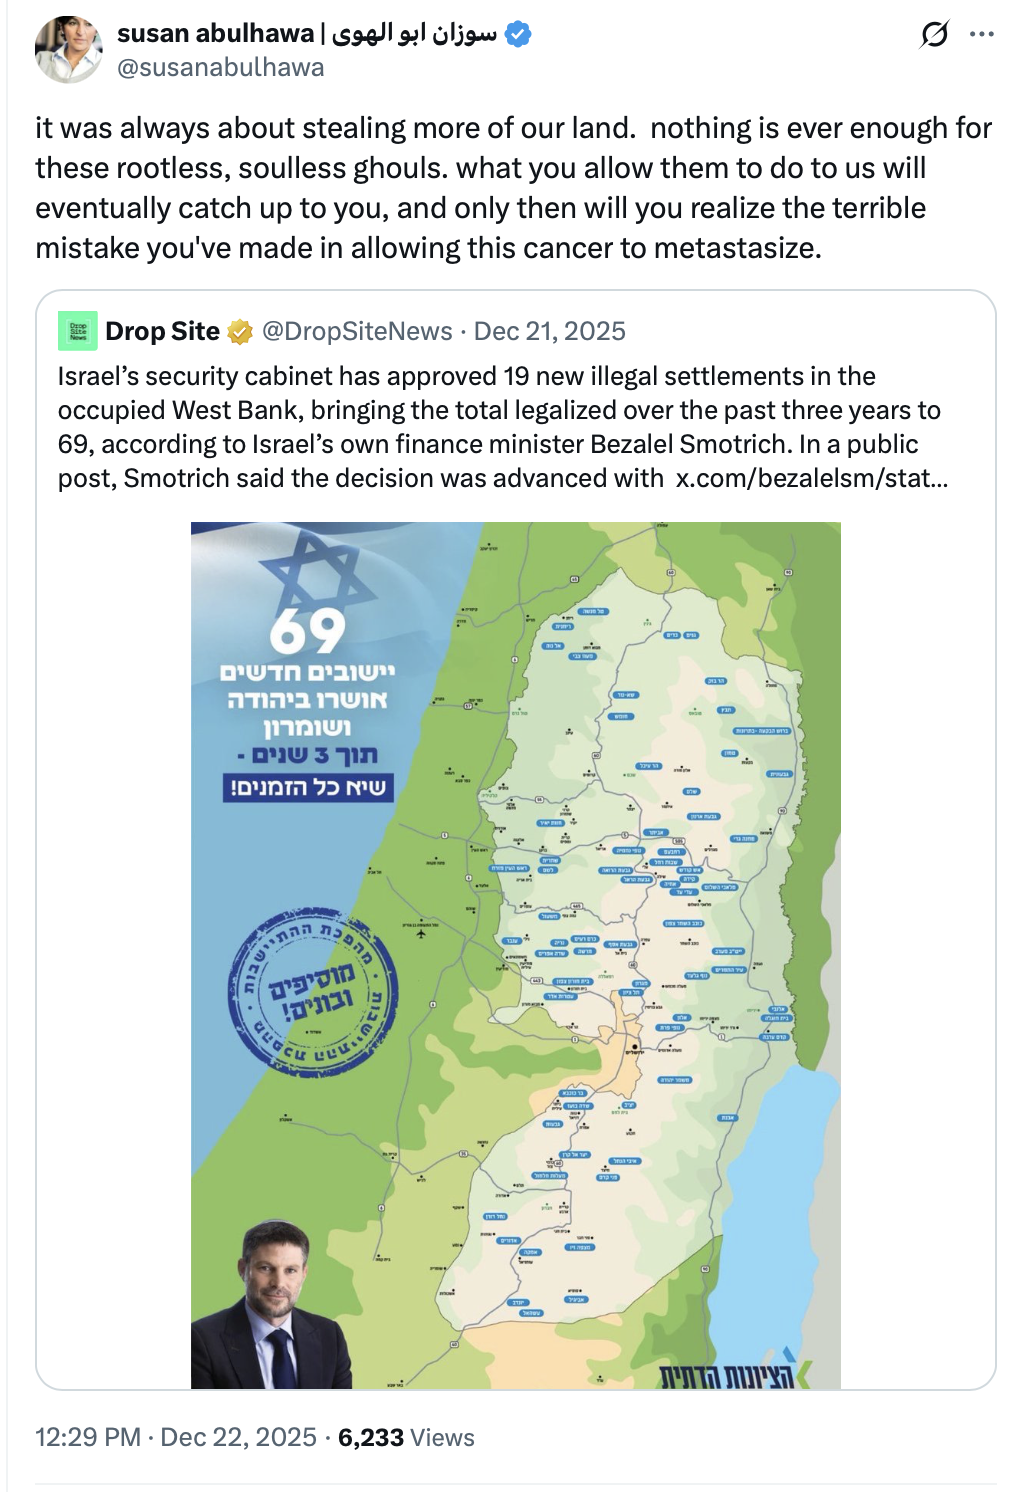
Task: Follow the x.com/bezalelsm link
Action: [811, 478]
